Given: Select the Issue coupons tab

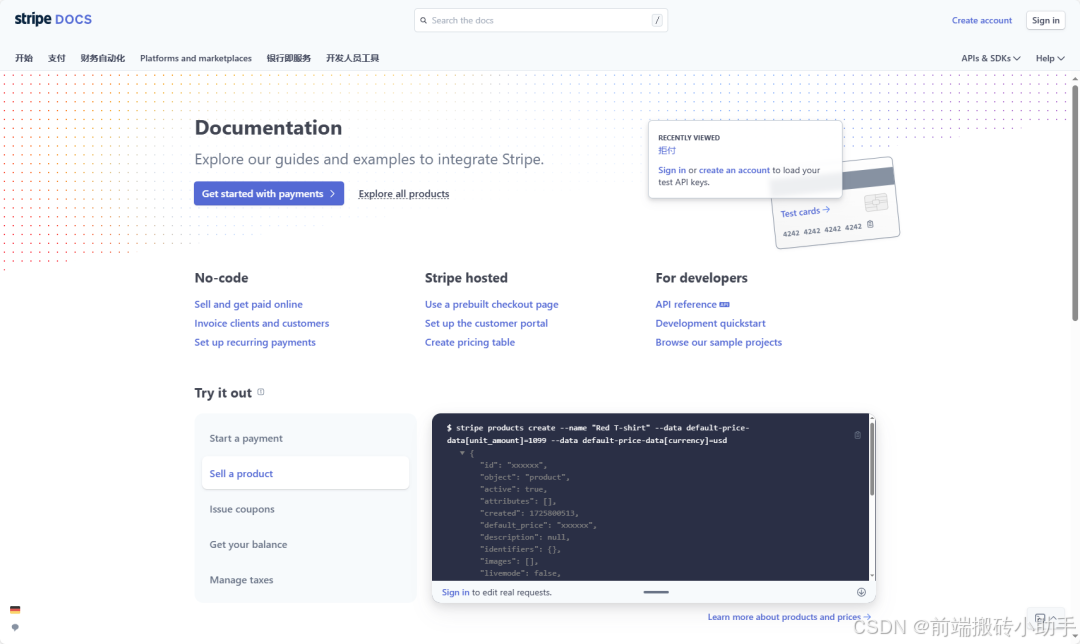Looking at the screenshot, I should tap(305, 509).
